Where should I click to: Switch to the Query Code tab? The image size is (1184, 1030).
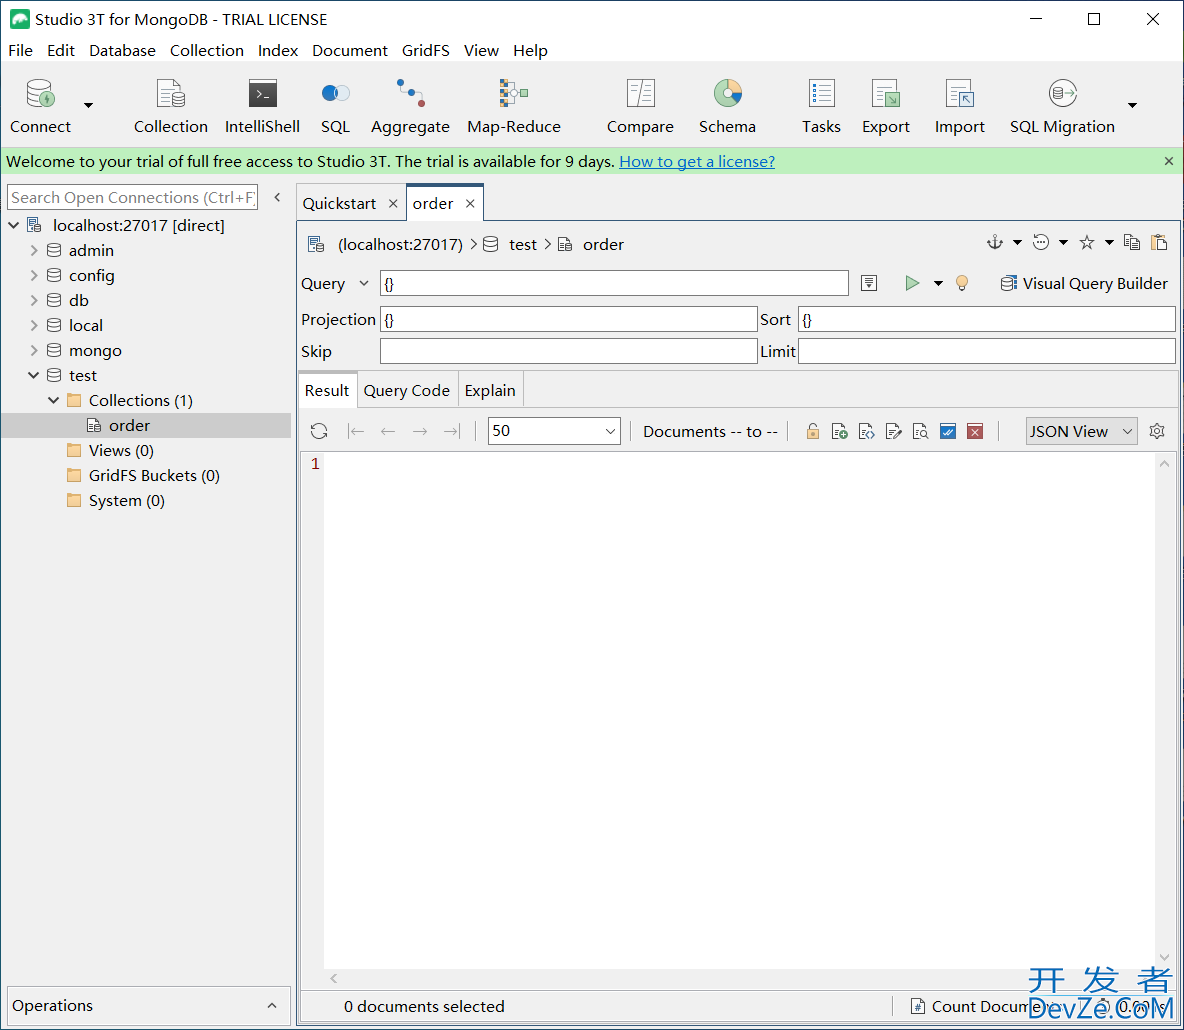(406, 390)
